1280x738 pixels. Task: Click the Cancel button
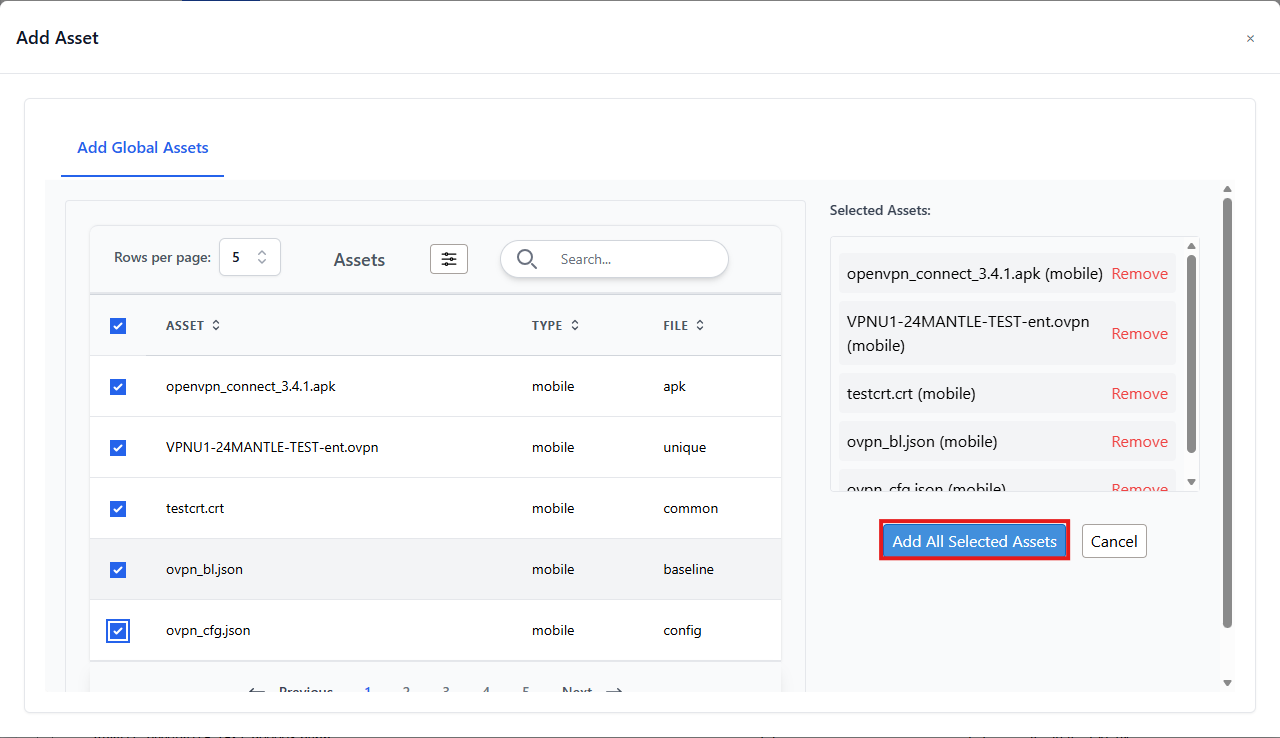tap(1114, 541)
